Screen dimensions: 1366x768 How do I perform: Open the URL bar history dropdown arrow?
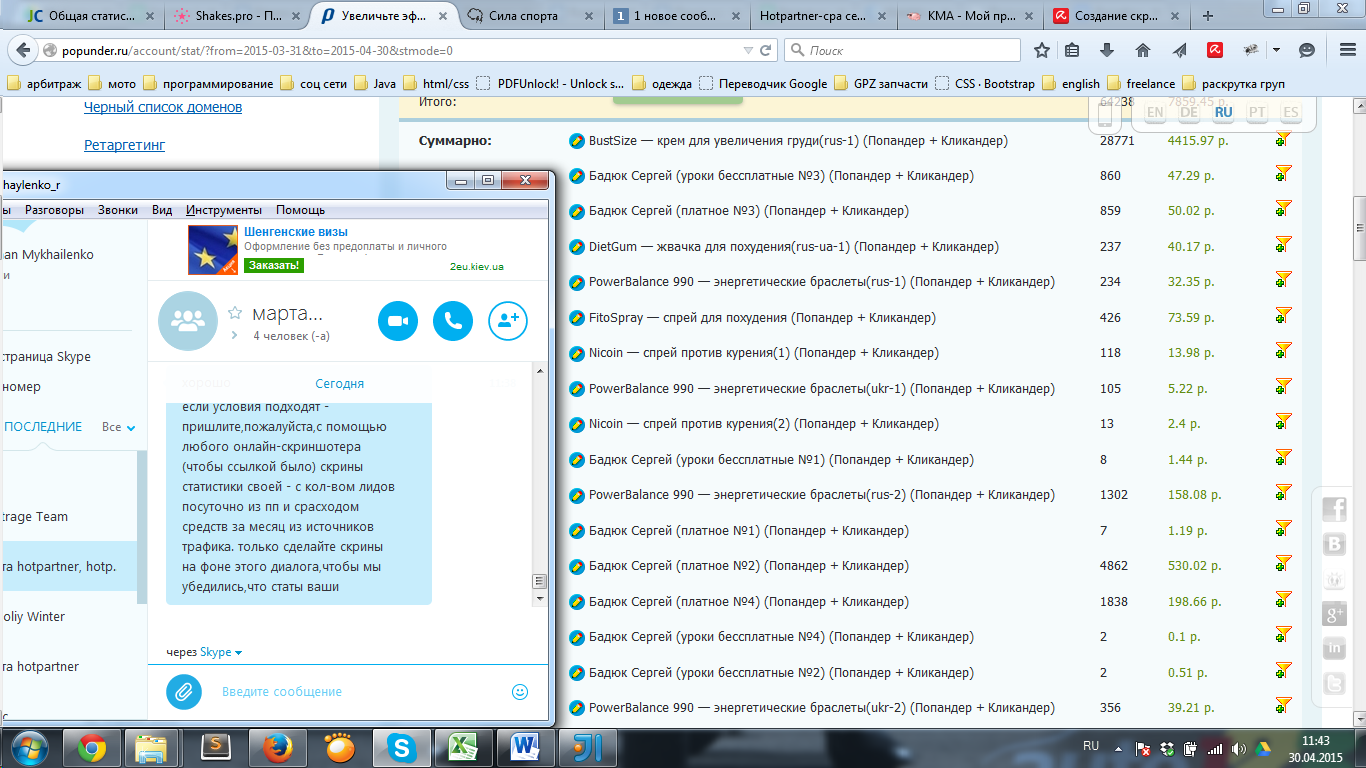pyautogui.click(x=748, y=50)
